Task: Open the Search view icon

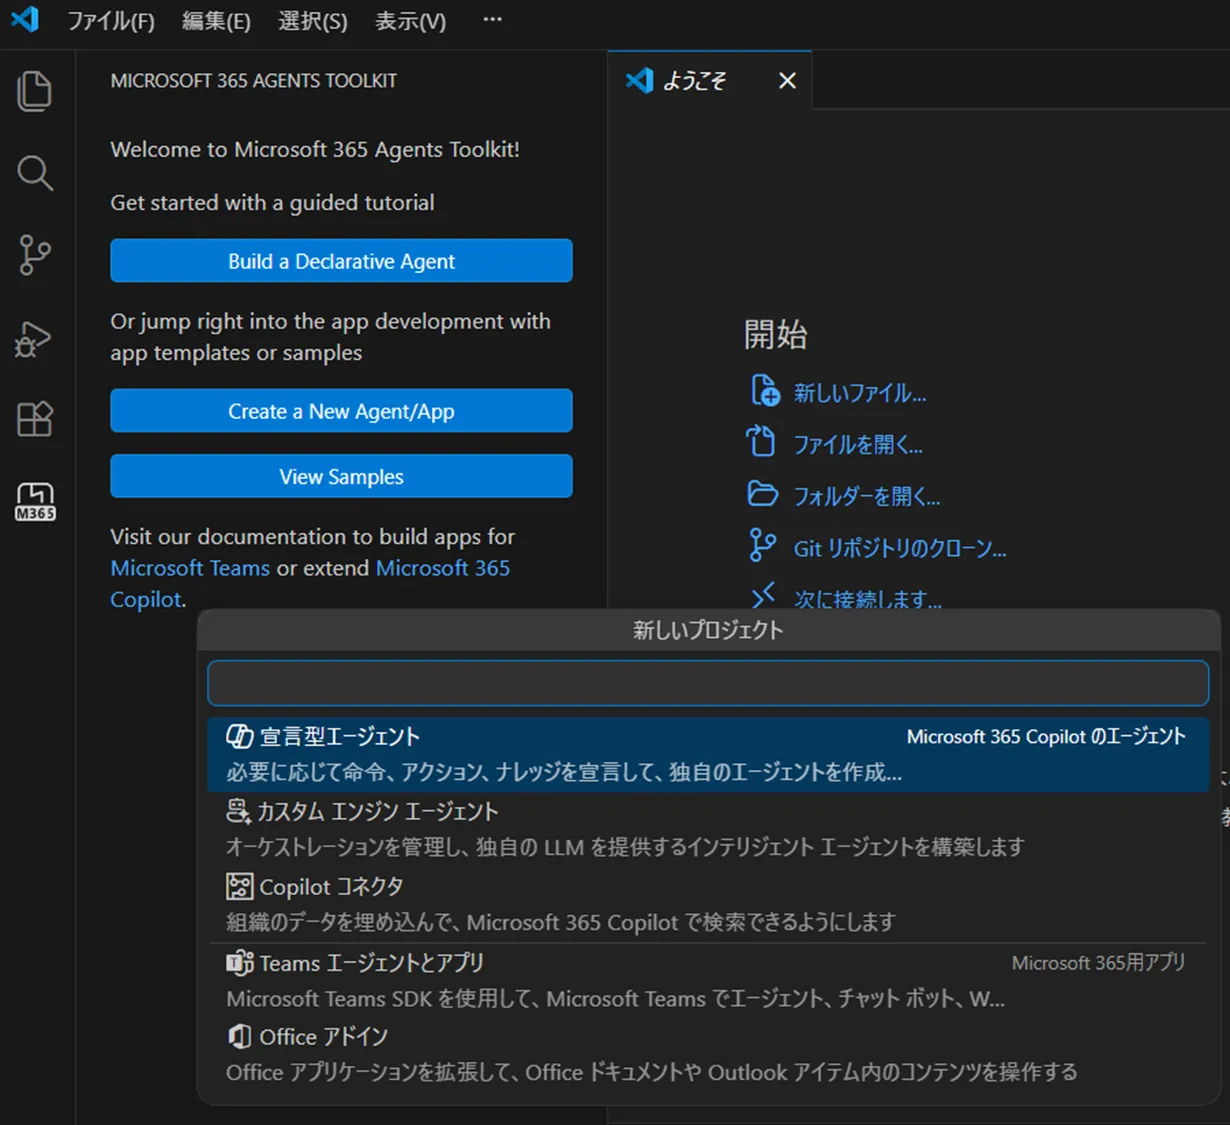Action: (x=35, y=173)
